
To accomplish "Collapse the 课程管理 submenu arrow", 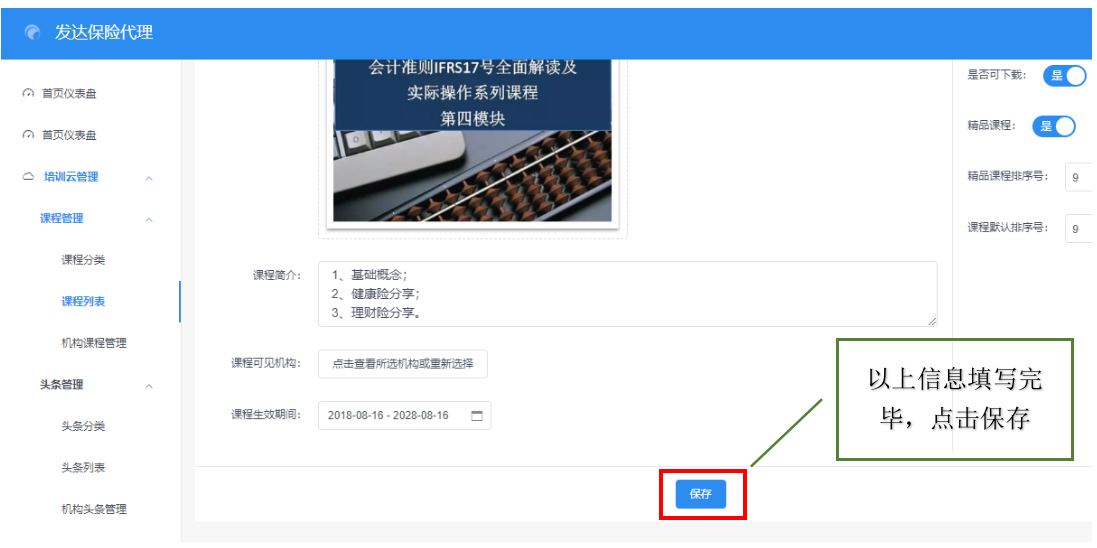I will 149,219.
